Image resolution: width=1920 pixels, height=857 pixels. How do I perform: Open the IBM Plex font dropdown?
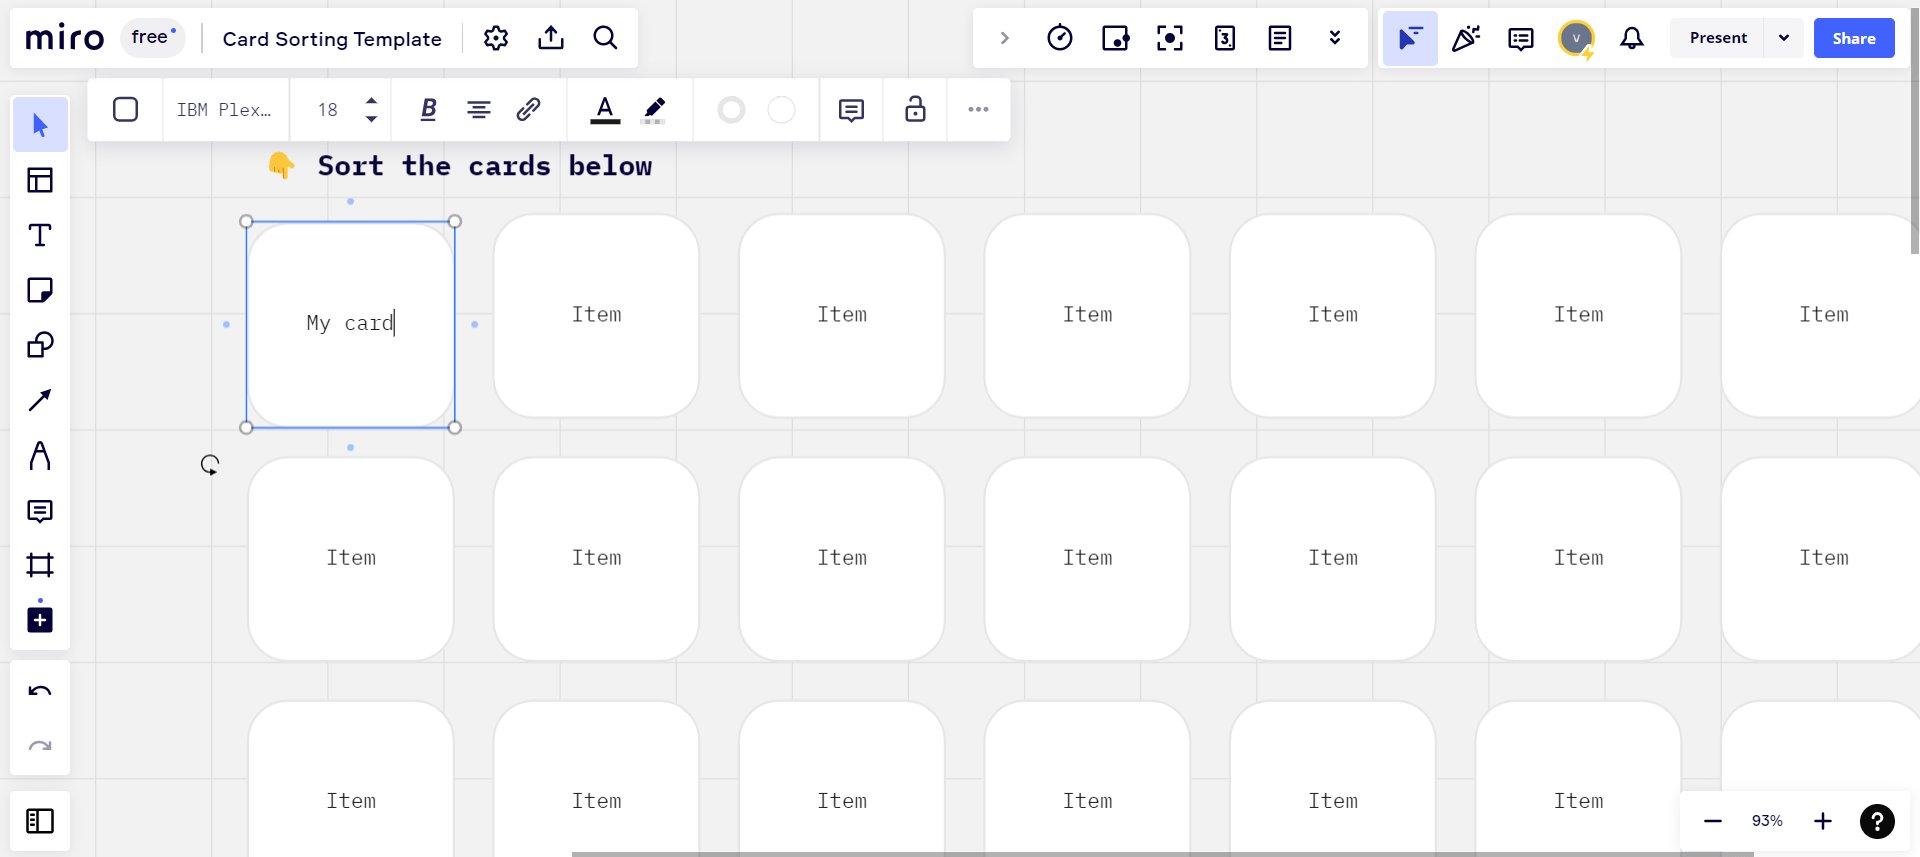pos(225,109)
